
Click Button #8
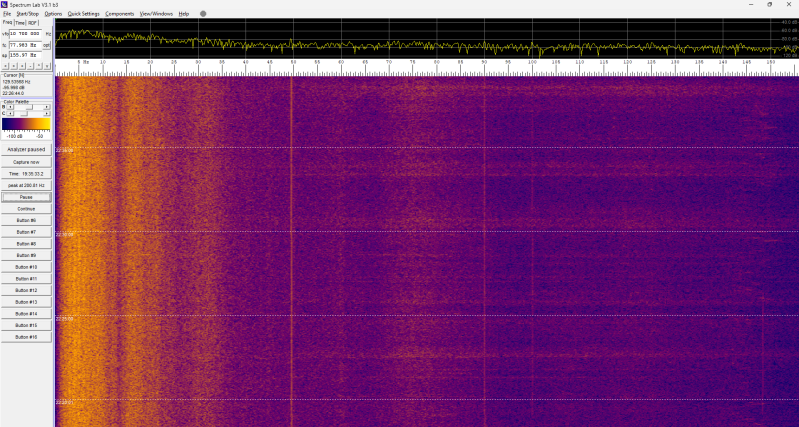tap(26, 244)
